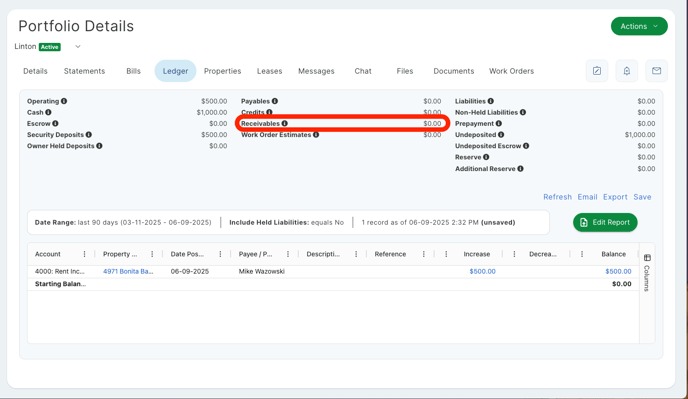688x399 pixels.
Task: Click the Liabilities info icon
Action: pos(491,101)
